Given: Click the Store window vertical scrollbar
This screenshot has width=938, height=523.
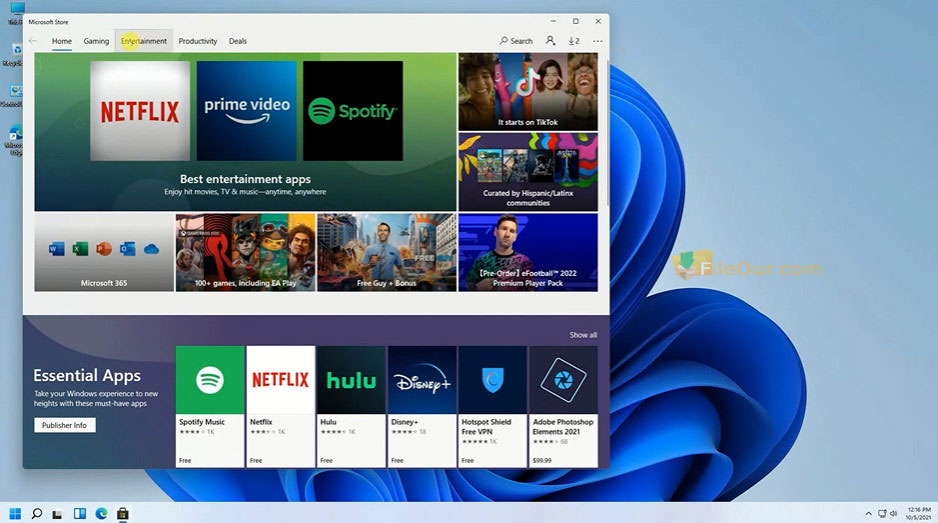Looking at the screenshot, I should 608,132.
